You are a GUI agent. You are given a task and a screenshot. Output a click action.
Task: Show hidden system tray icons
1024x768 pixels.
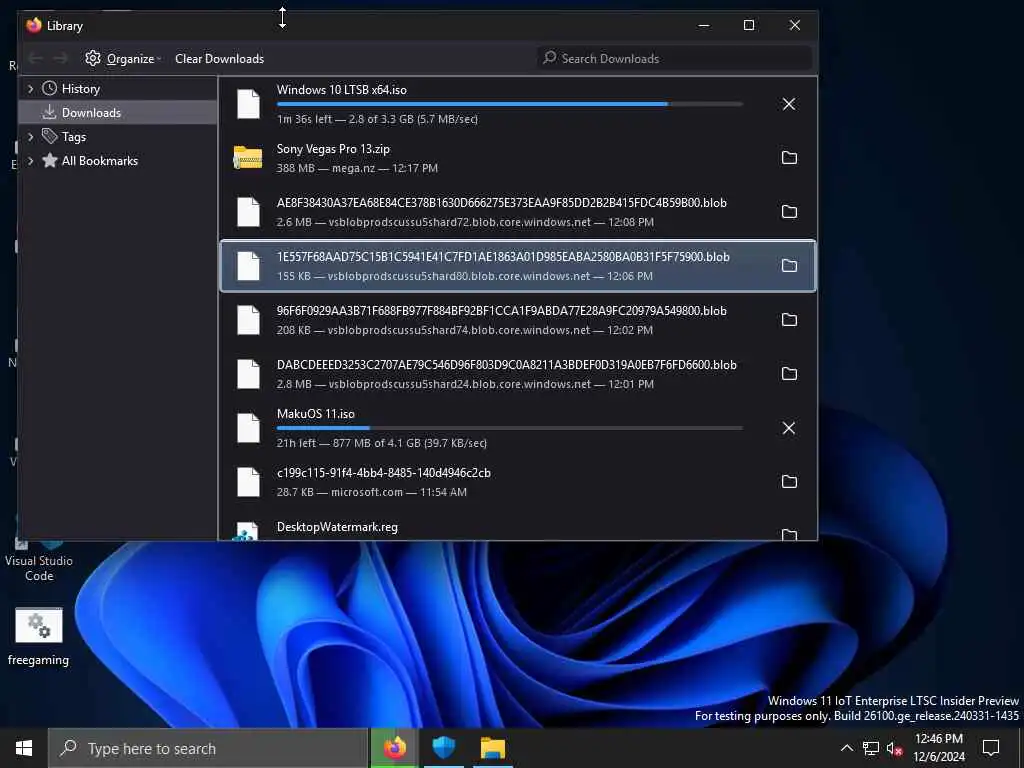(847, 748)
